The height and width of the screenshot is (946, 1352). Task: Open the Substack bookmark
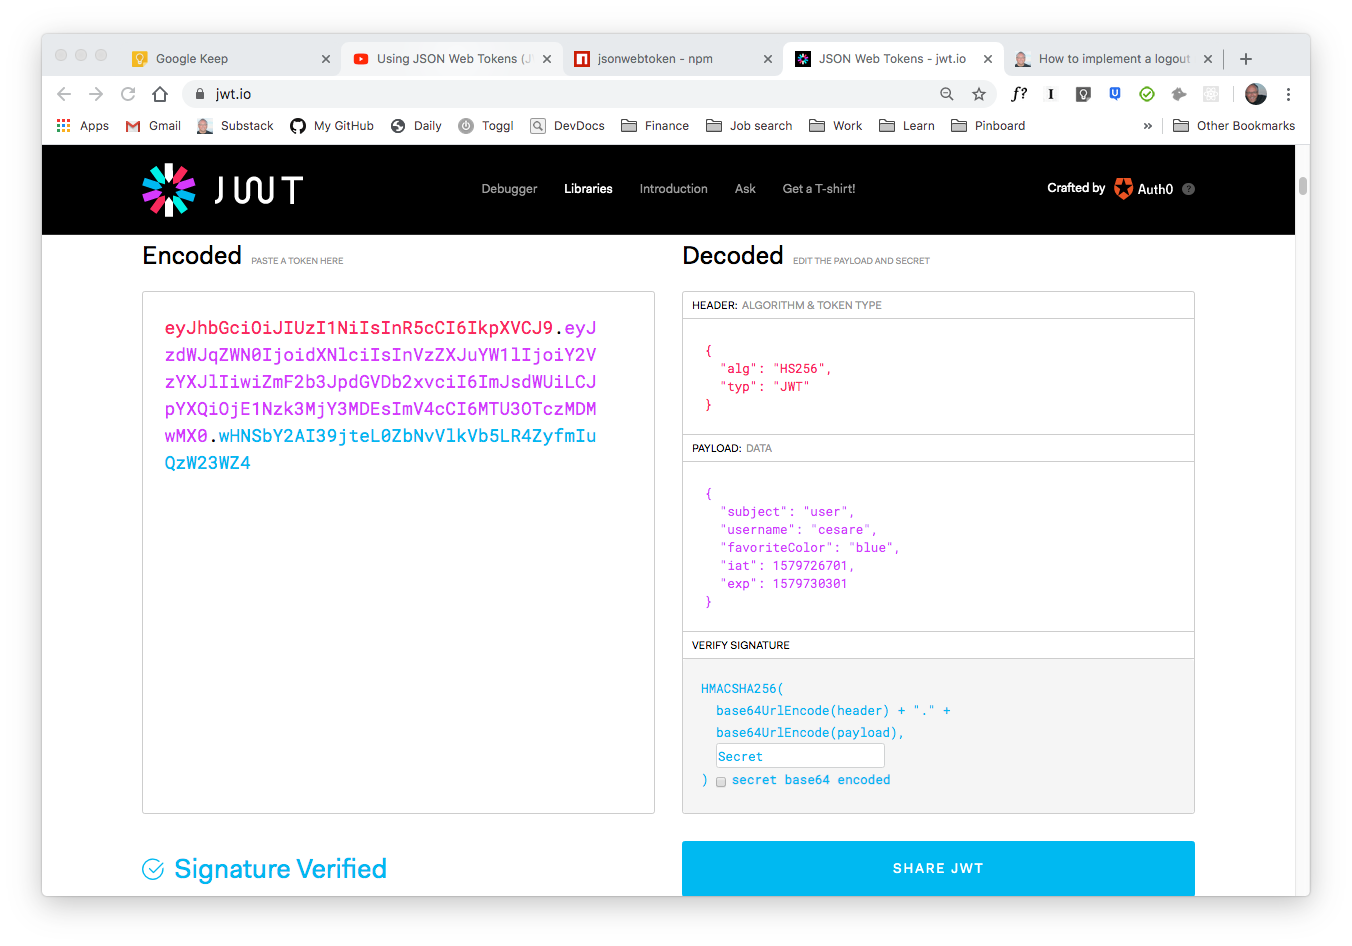(235, 126)
